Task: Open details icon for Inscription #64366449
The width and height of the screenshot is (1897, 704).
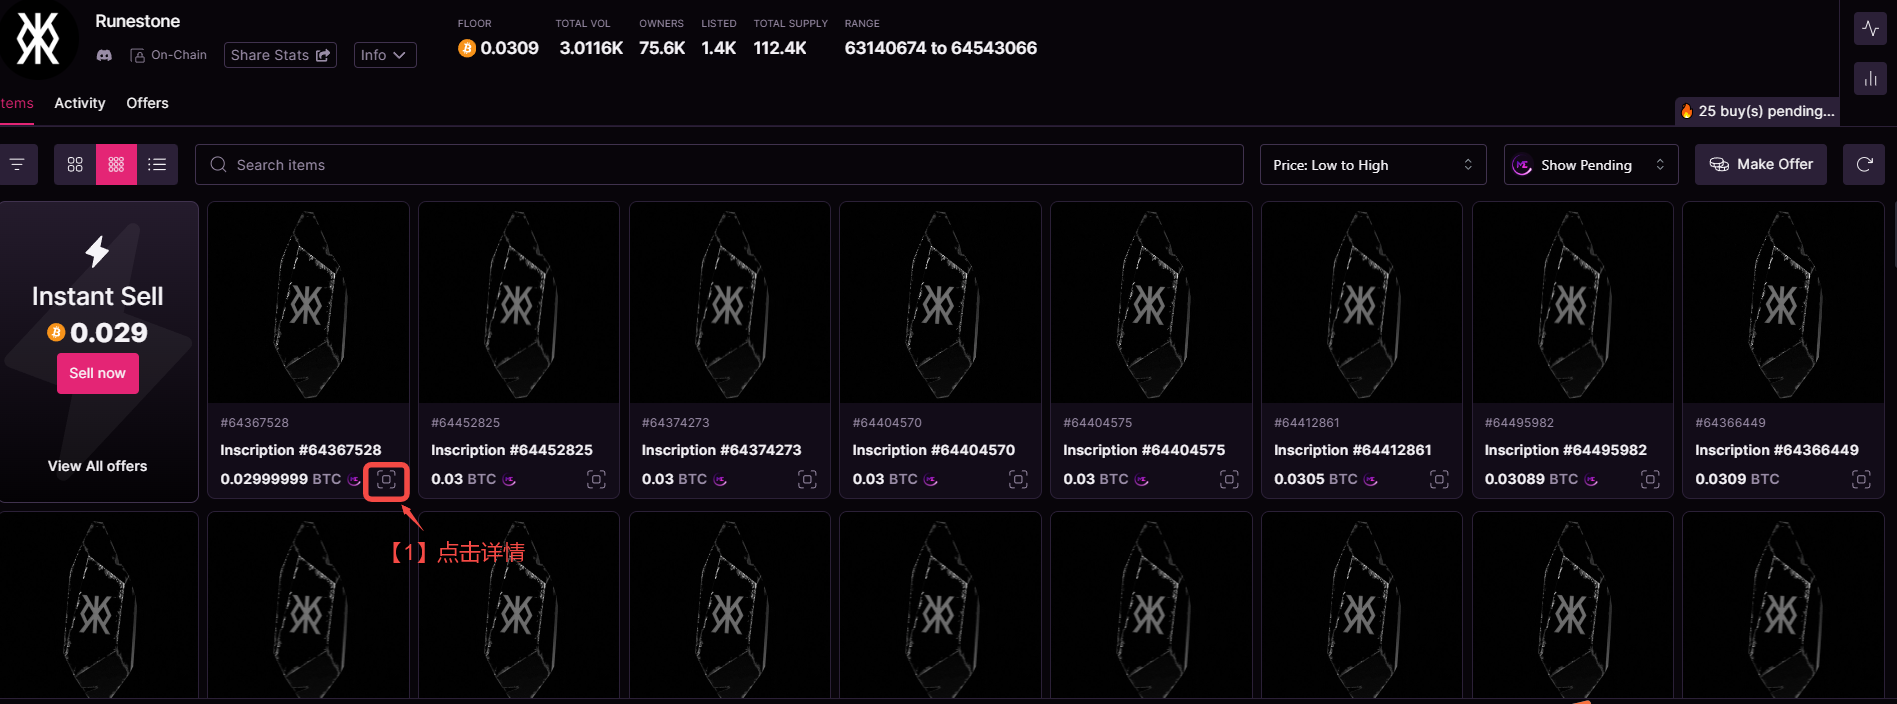Action: (1861, 480)
